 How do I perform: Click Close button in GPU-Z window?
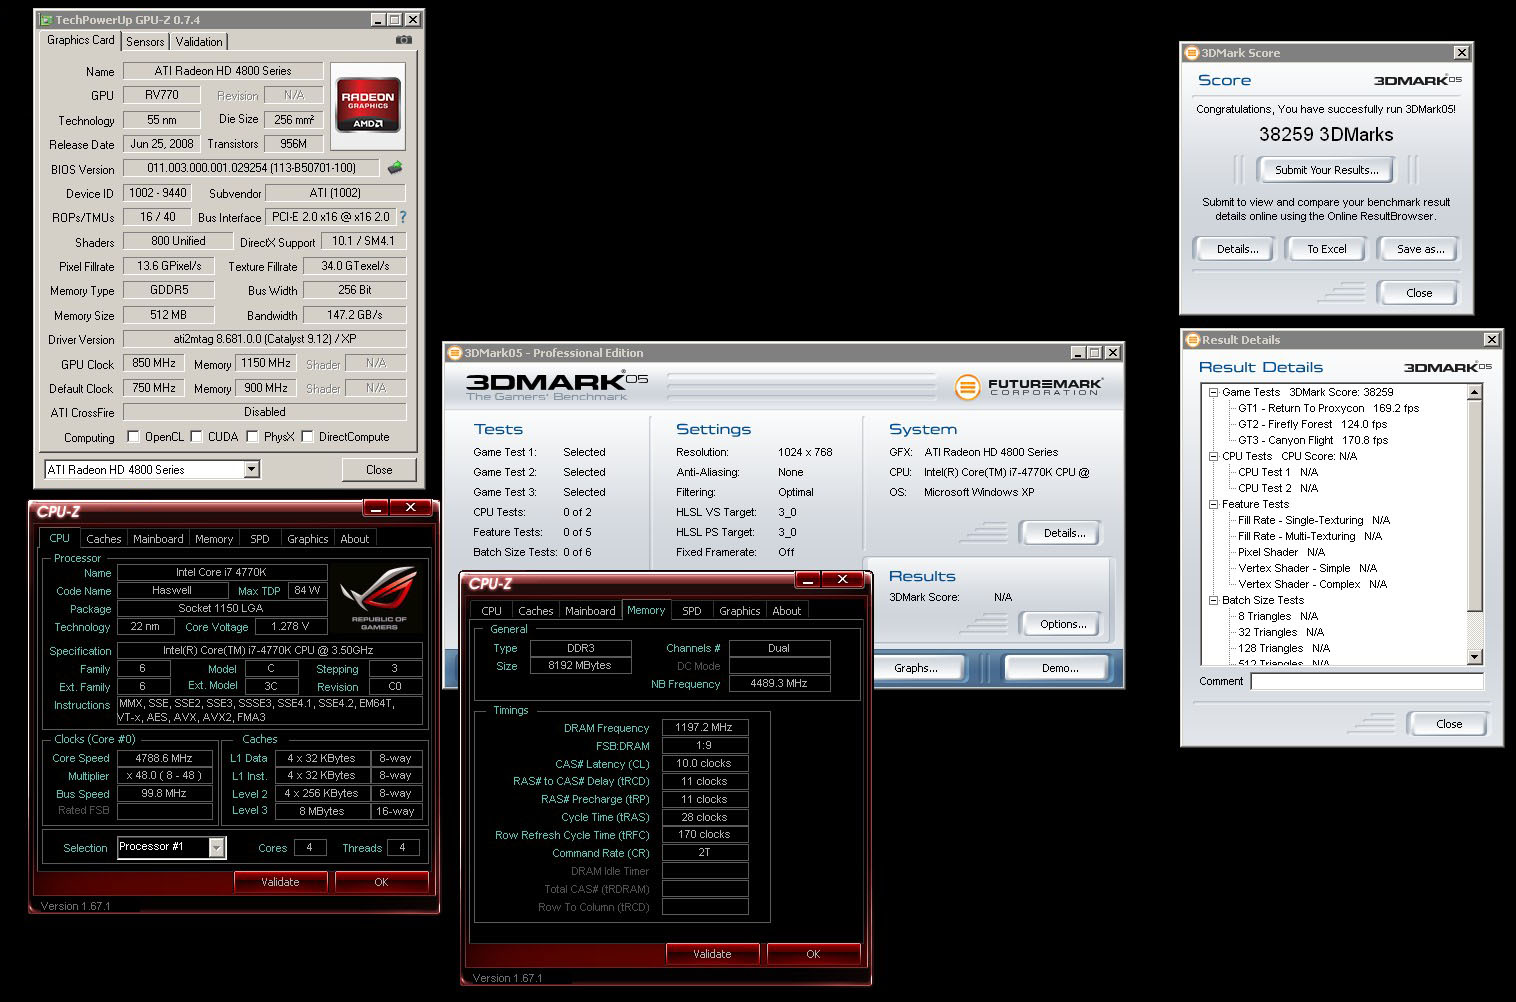[x=379, y=470]
